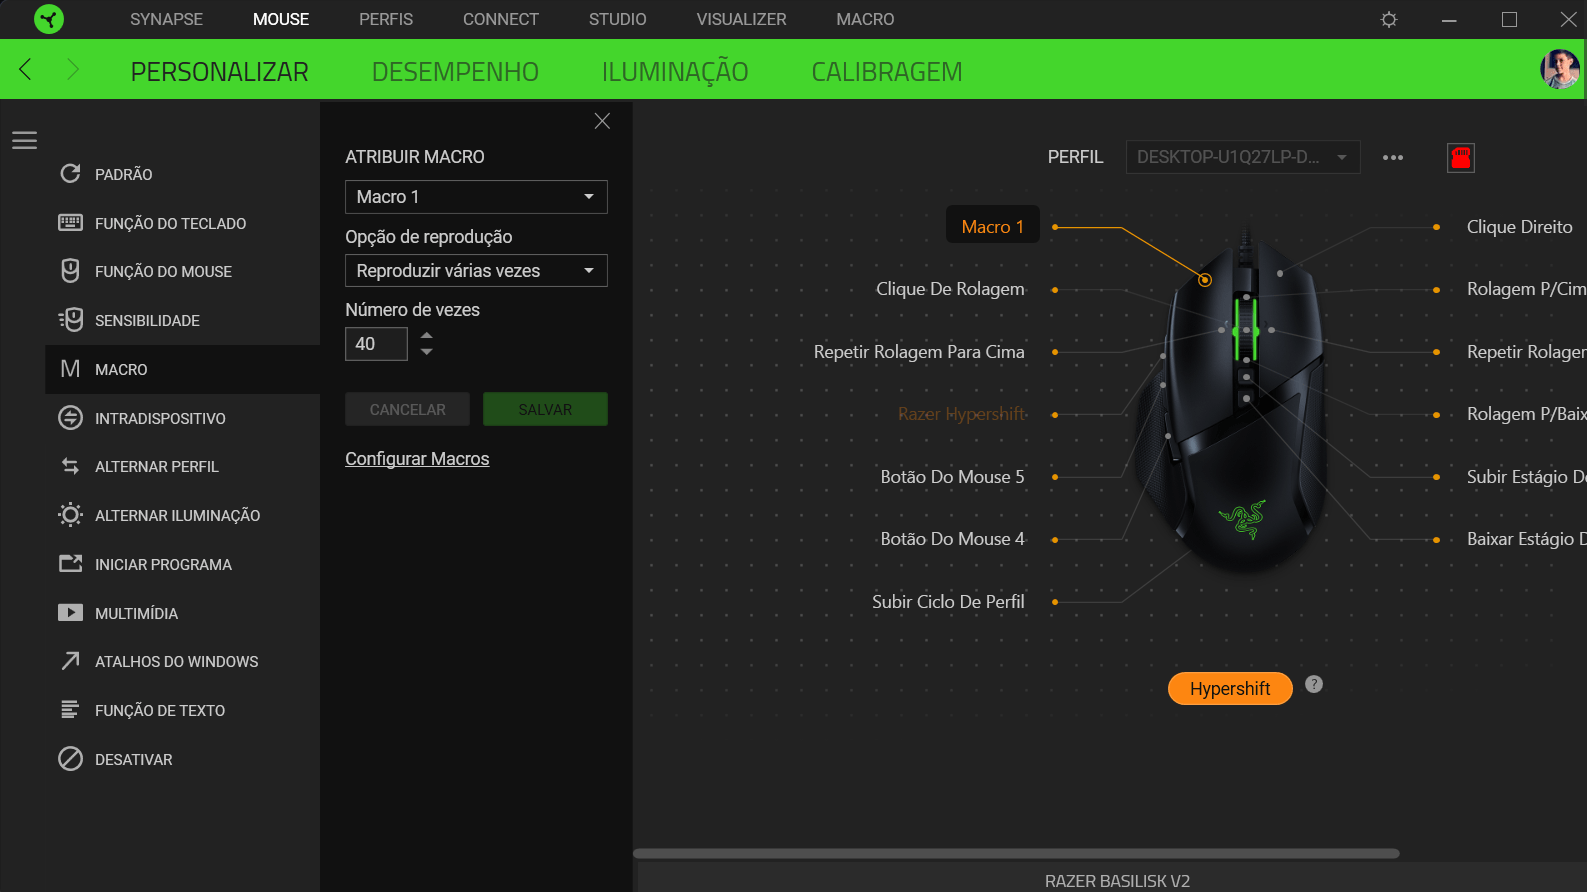Screen dimensions: 1587x892
Task: Toggle the Hypershift mode button
Action: (x=1230, y=688)
